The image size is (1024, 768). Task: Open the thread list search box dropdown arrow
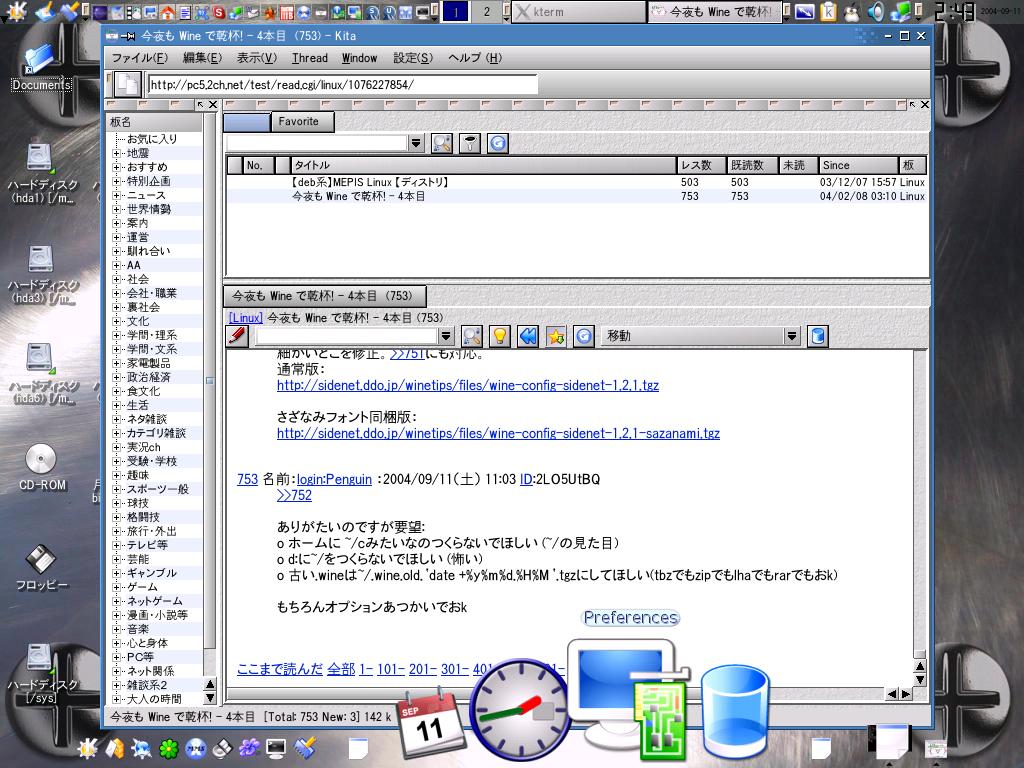[x=415, y=143]
